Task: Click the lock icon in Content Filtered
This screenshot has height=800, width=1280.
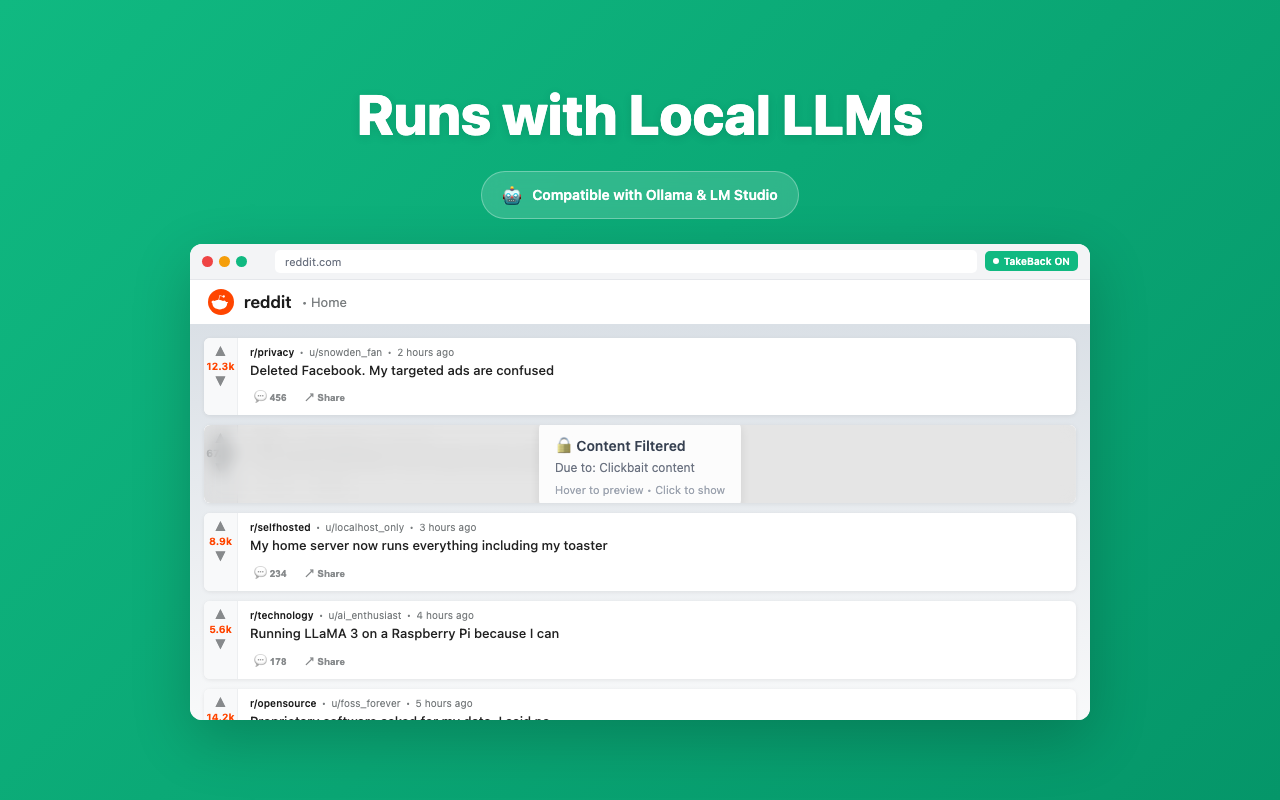Action: click(564, 446)
